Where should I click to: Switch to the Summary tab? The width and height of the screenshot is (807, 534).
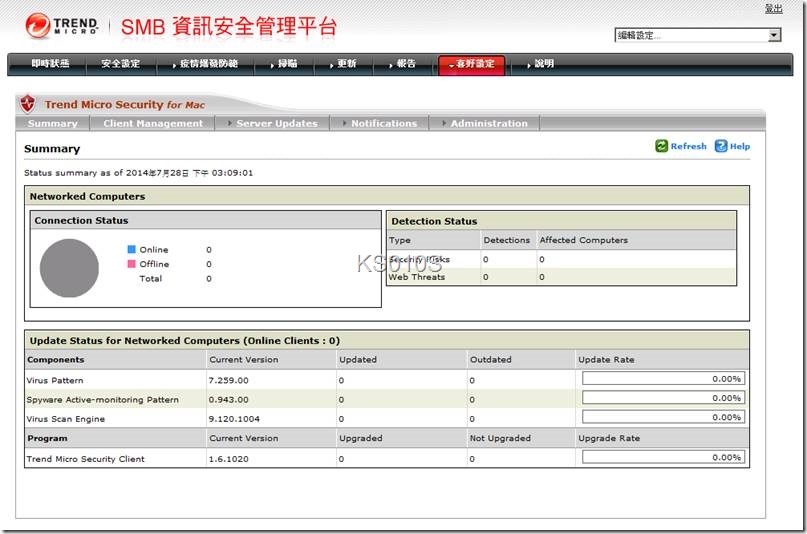(x=52, y=123)
